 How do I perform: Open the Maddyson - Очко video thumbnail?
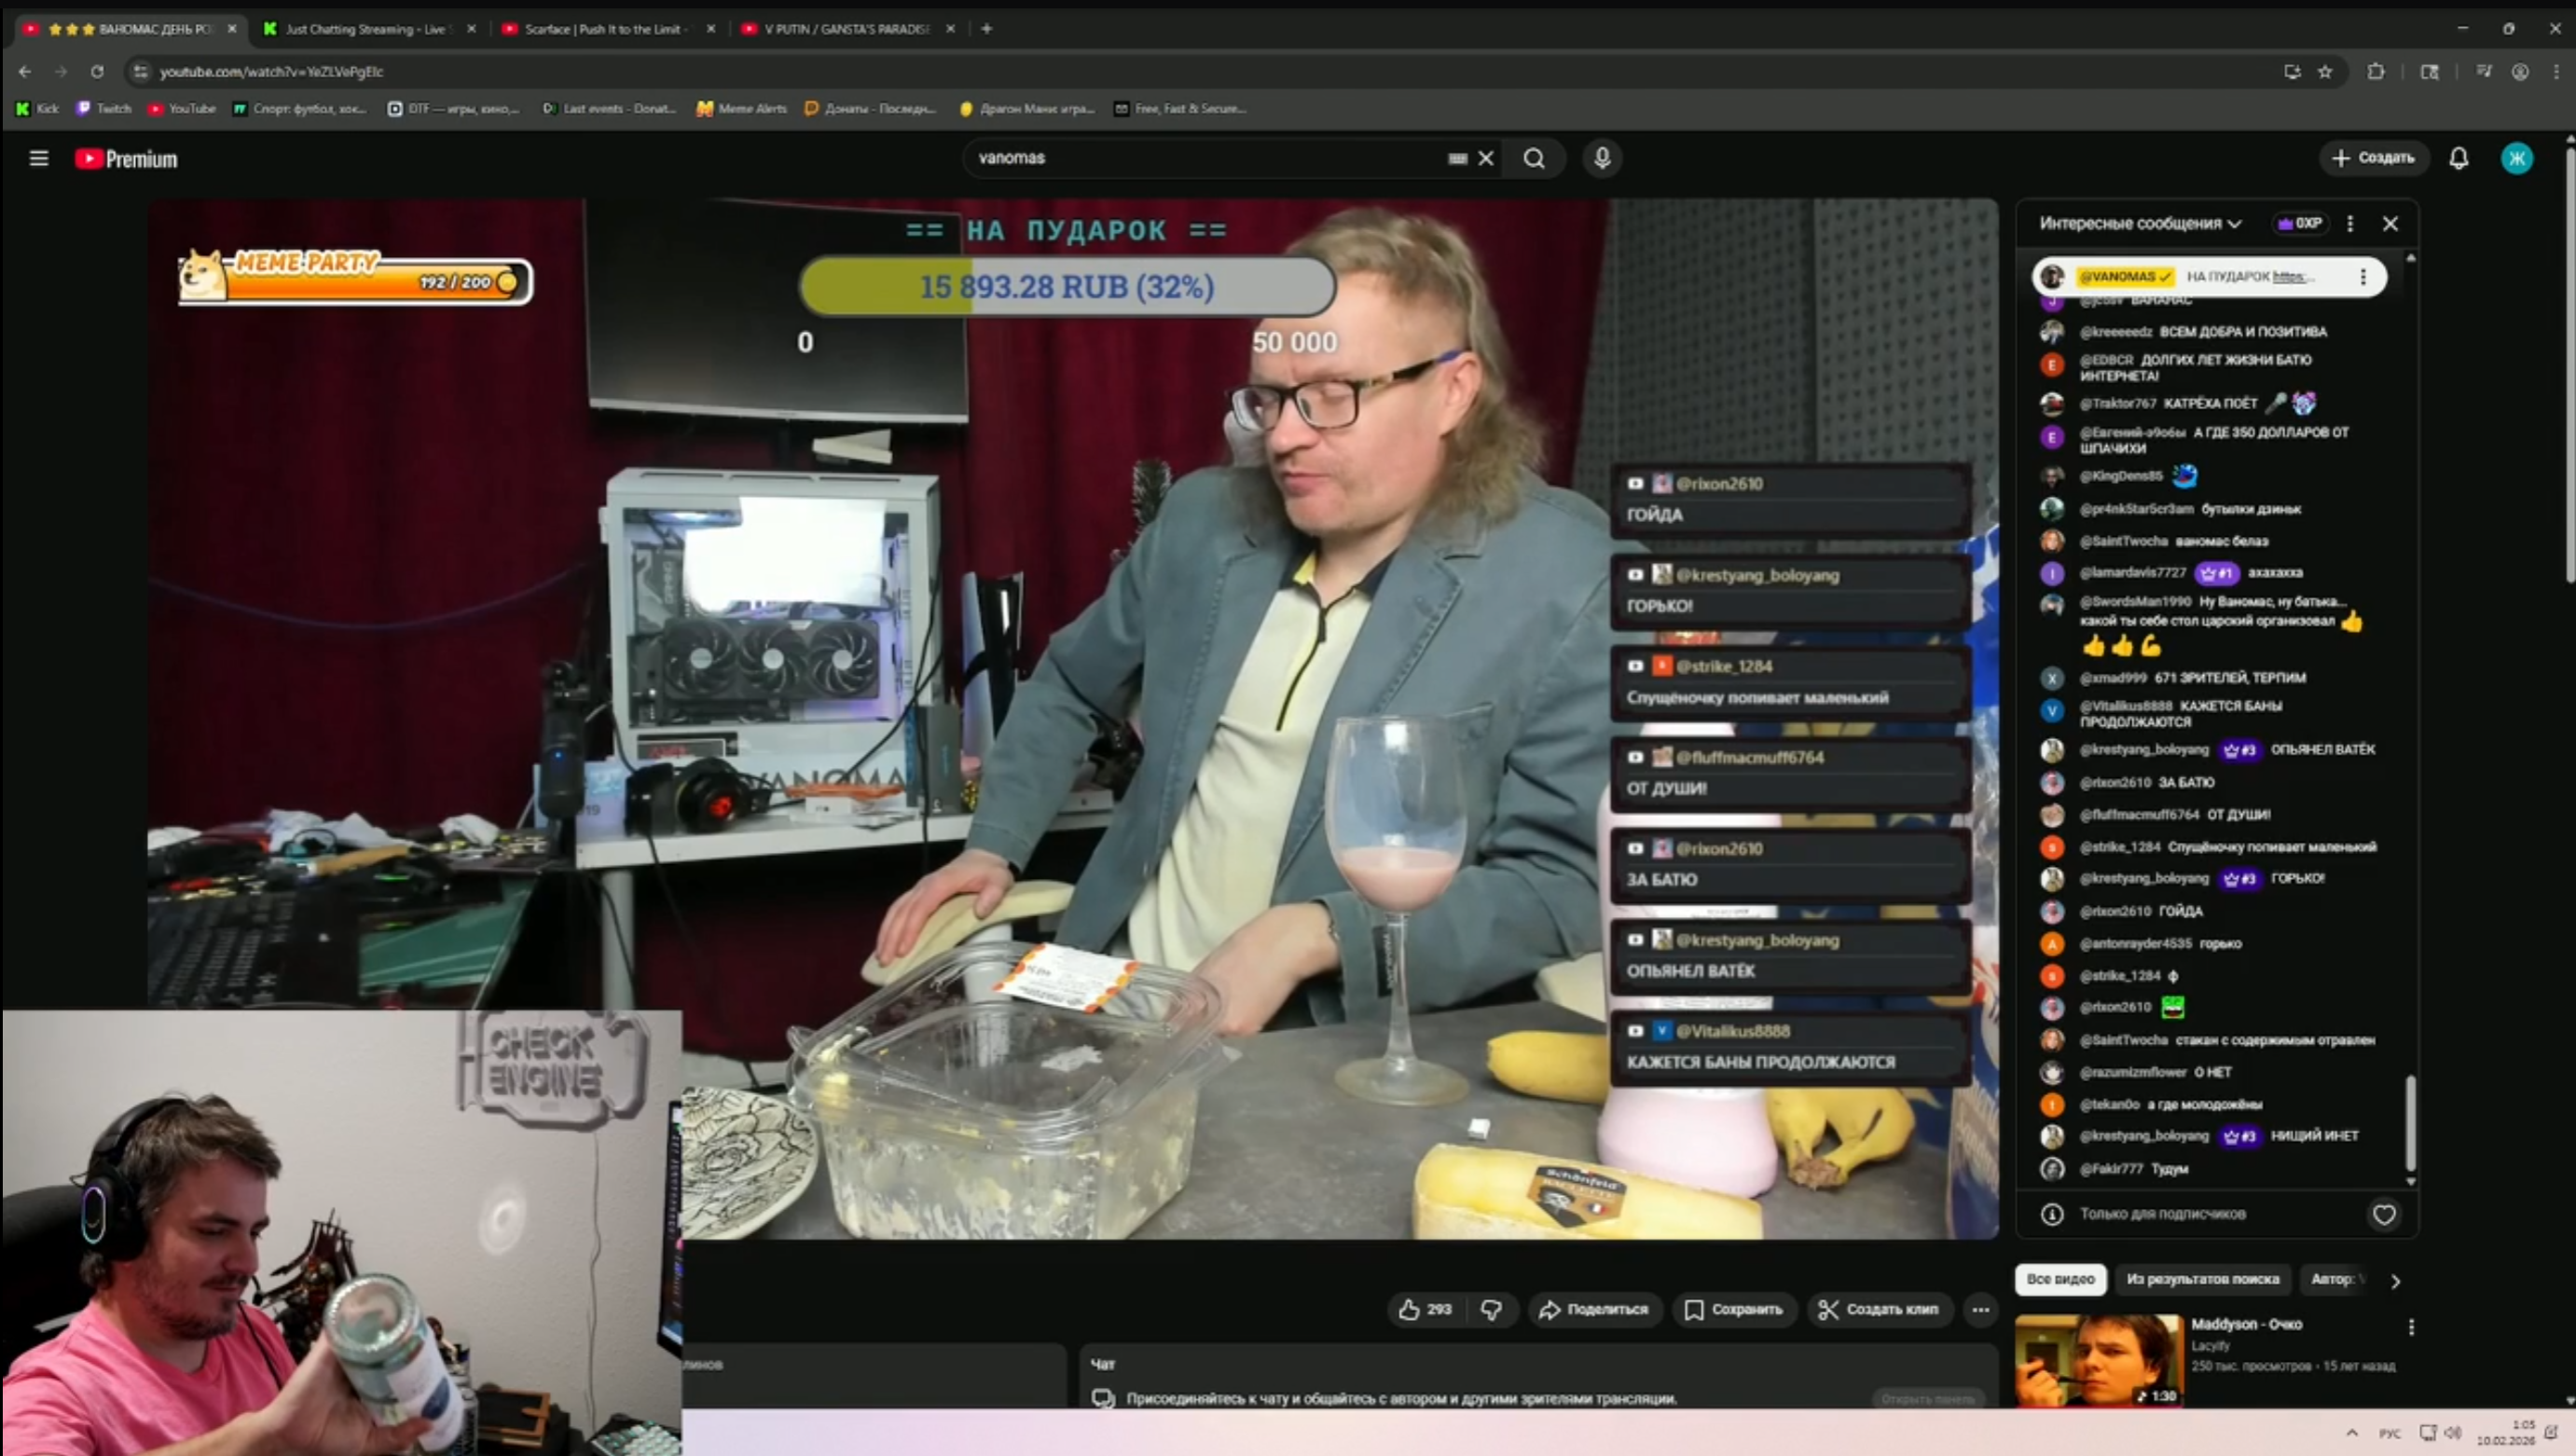[x=2098, y=1360]
